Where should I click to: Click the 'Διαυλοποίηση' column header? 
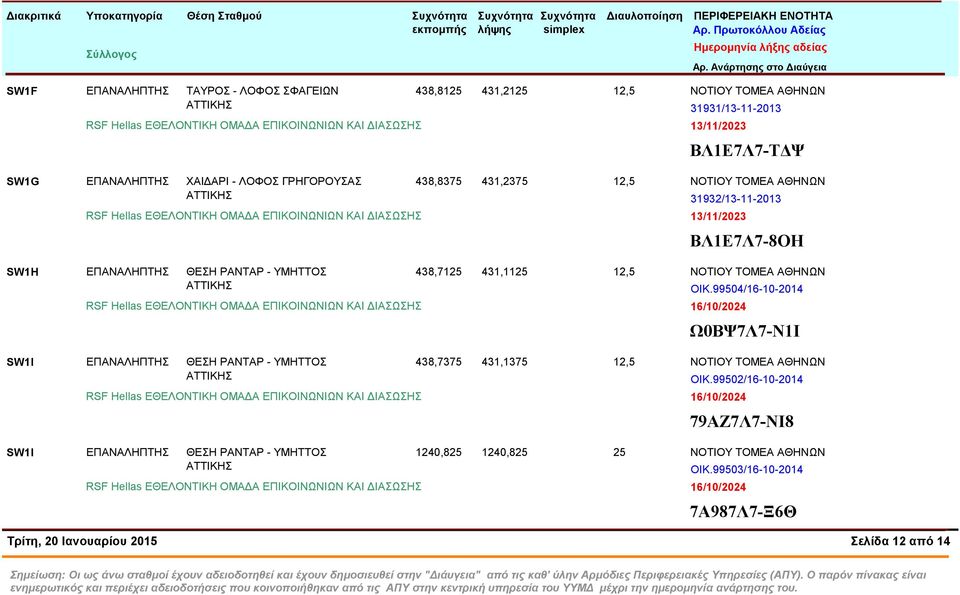pyautogui.click(x=644, y=16)
